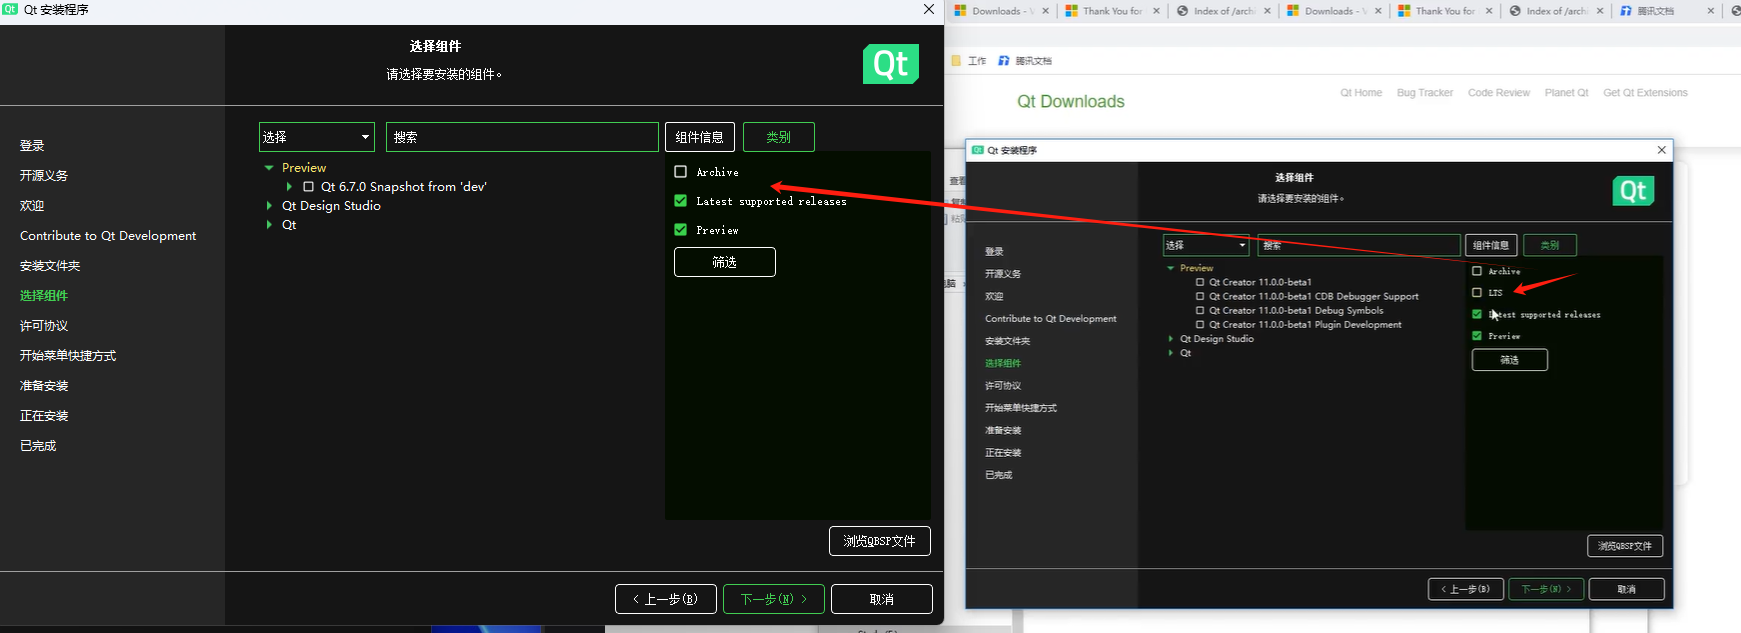This screenshot has height=633, width=1741.
Task: Check 'Qt 6.7.0 Snapshot from dev' component box
Action: pos(308,187)
